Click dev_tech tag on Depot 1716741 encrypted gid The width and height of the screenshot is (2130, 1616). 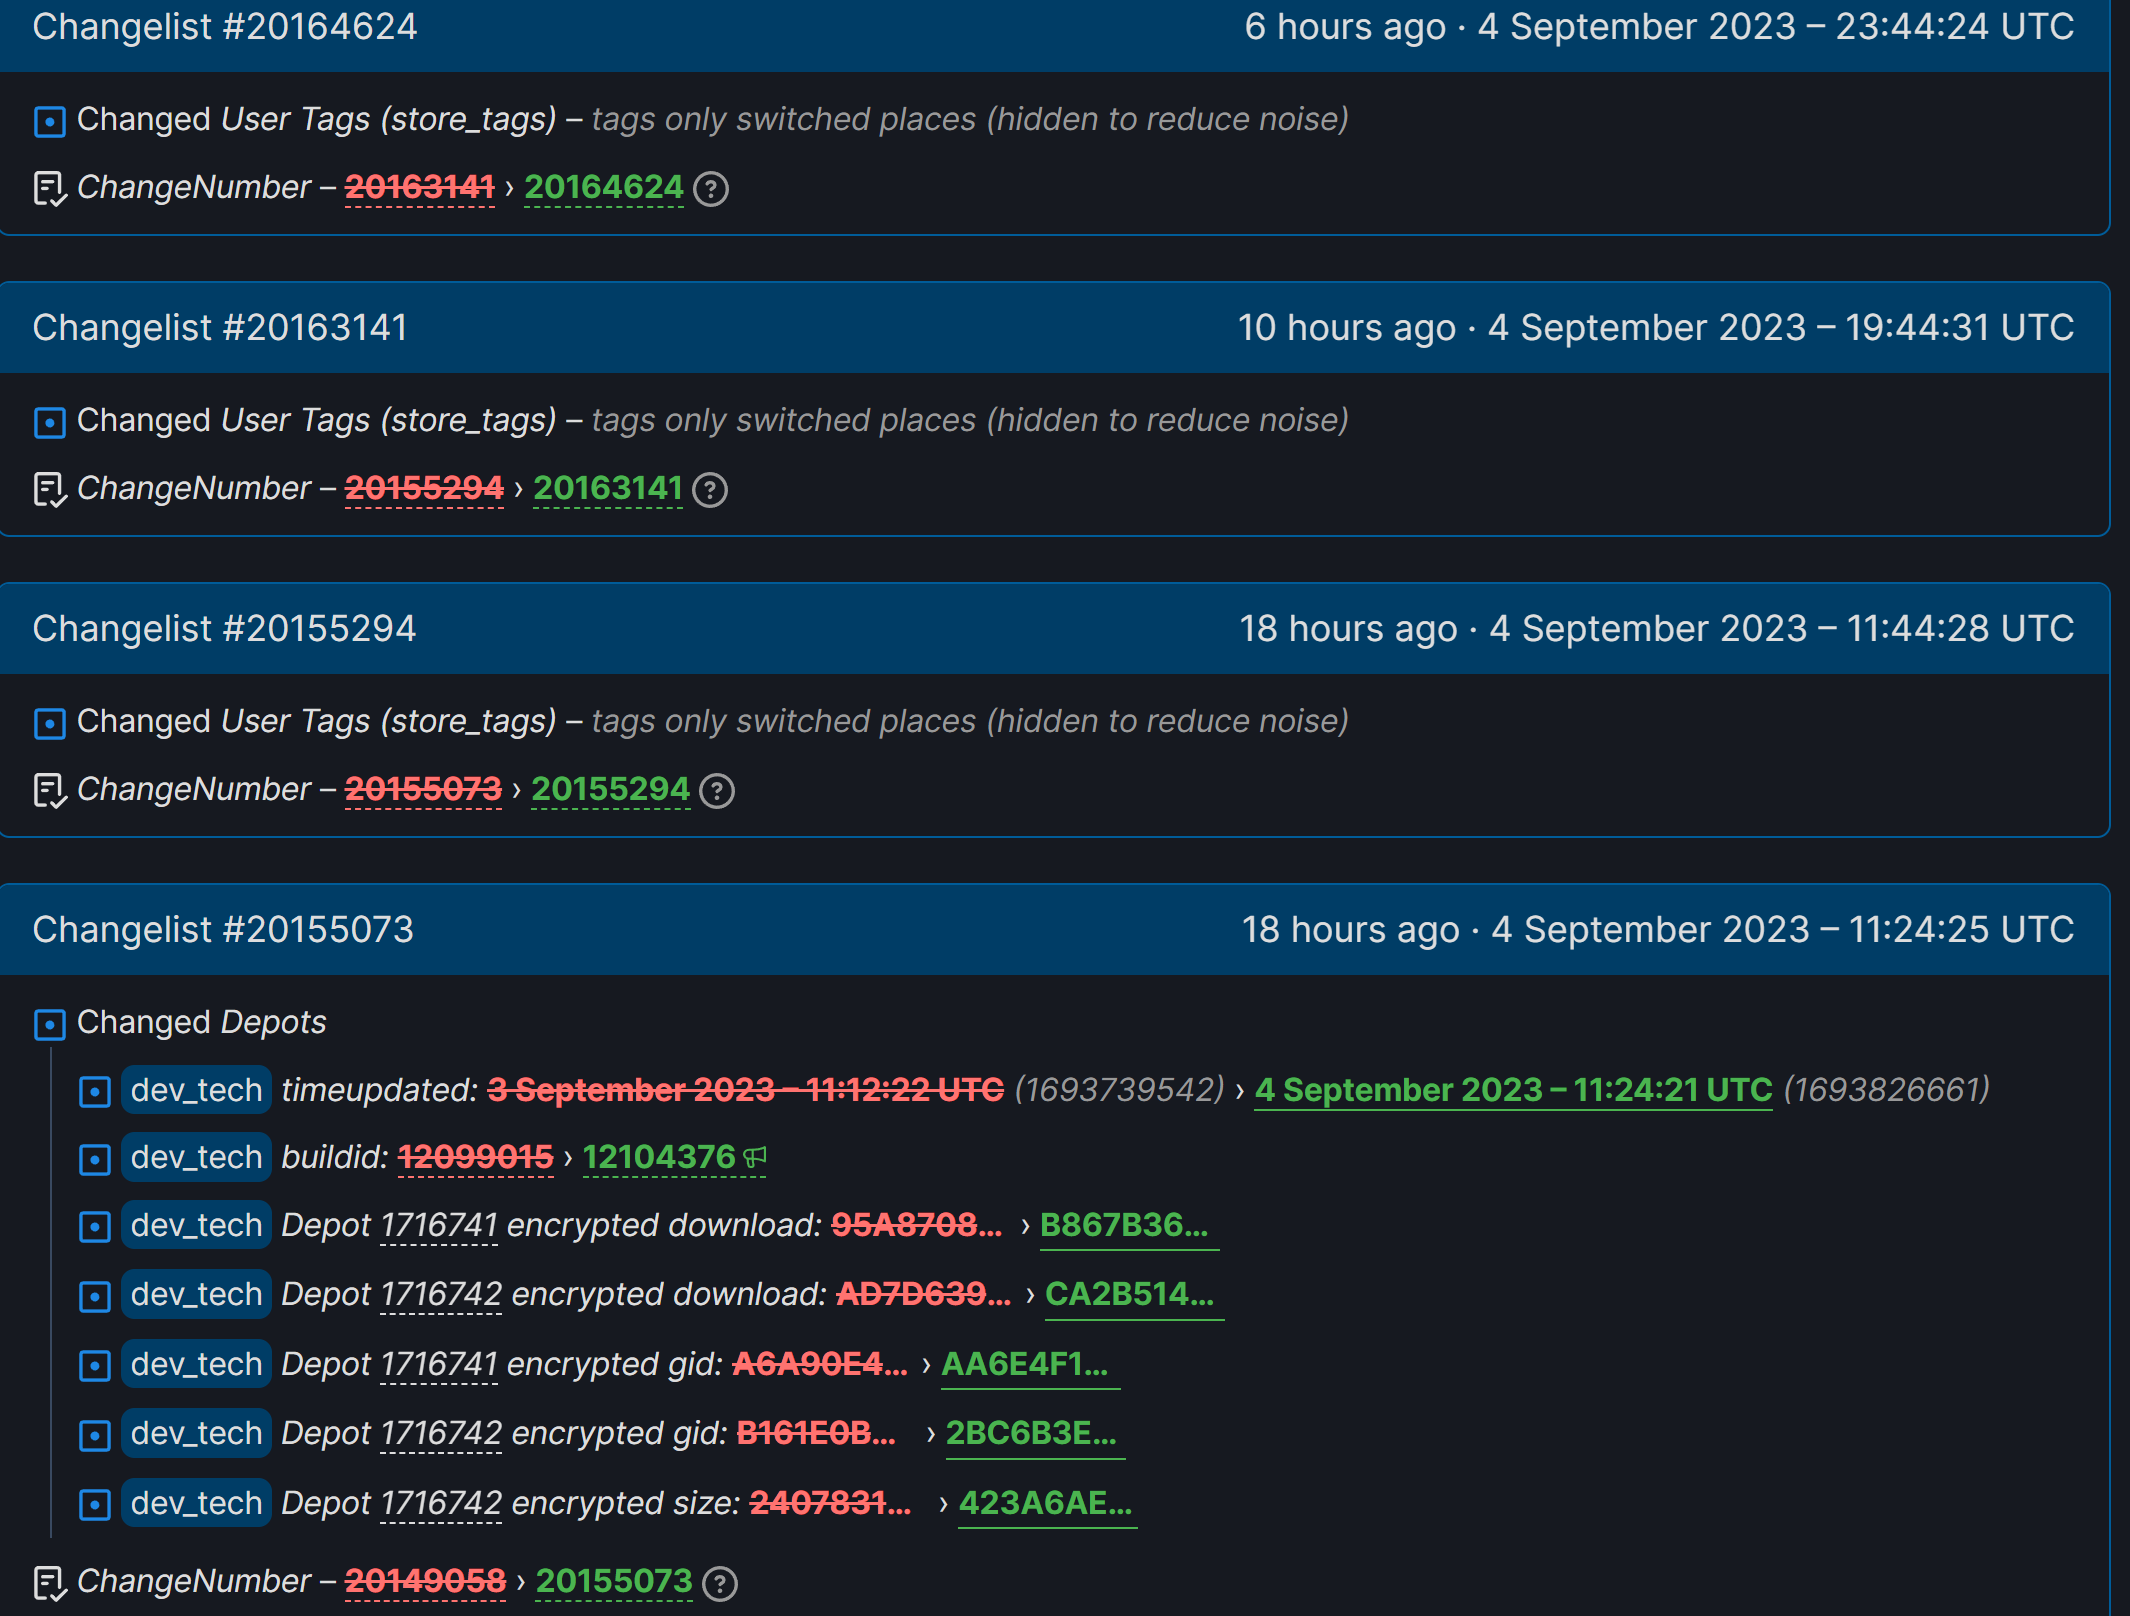(196, 1364)
